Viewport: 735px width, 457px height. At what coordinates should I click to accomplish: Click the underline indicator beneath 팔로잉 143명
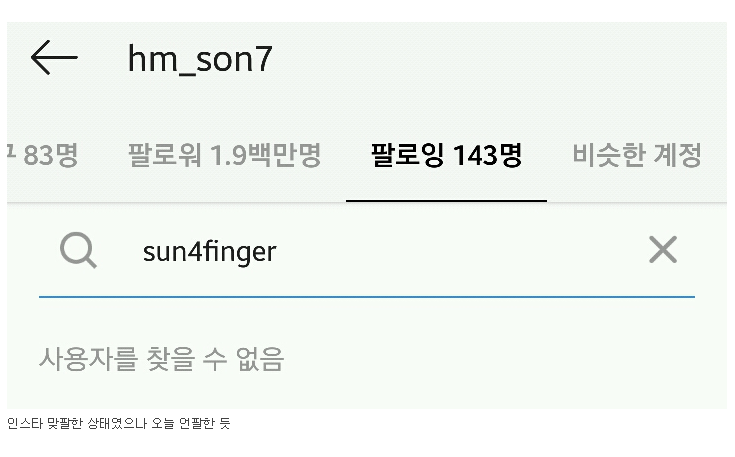446,201
